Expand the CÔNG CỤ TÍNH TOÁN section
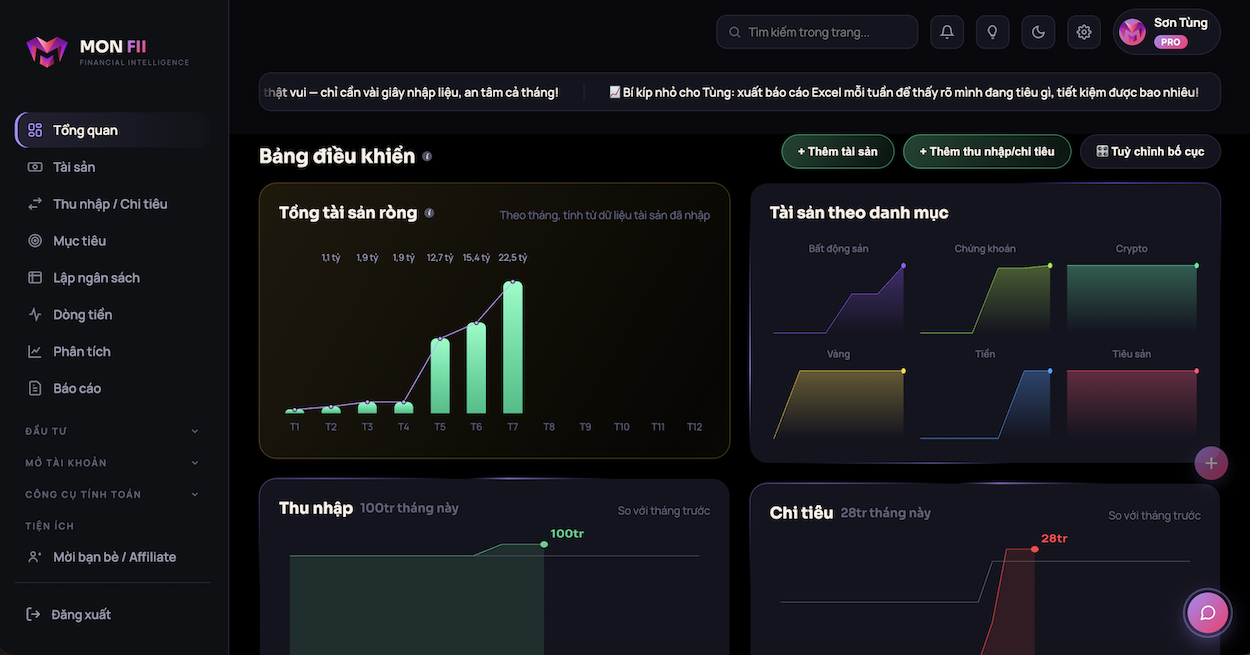This screenshot has height=655, width=1250. tap(112, 494)
